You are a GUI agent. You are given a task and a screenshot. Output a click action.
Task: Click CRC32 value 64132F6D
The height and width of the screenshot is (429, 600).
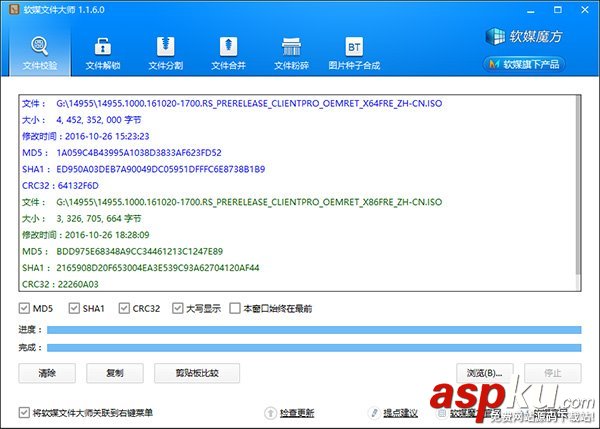pyautogui.click(x=78, y=186)
